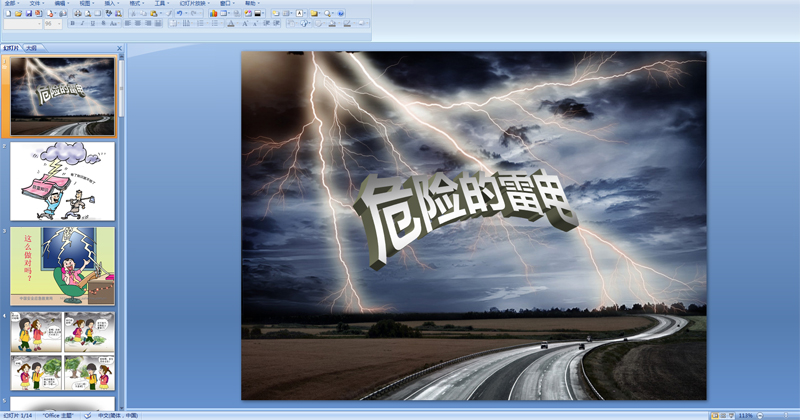
Task: Switch to Slide Sorter view in status bar
Action: [x=723, y=415]
